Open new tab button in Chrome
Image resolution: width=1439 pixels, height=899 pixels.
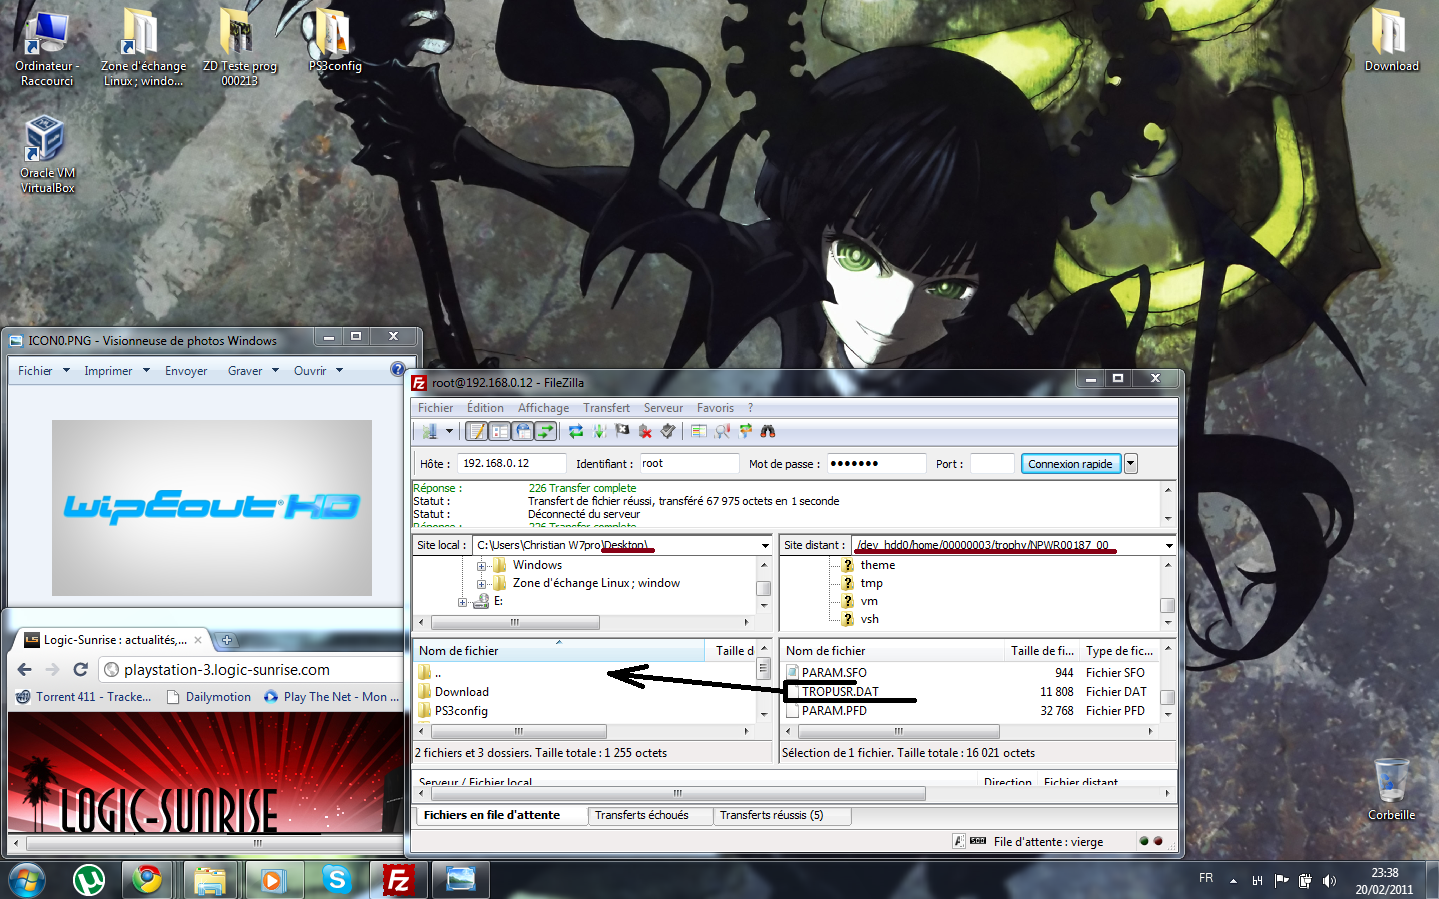[226, 640]
